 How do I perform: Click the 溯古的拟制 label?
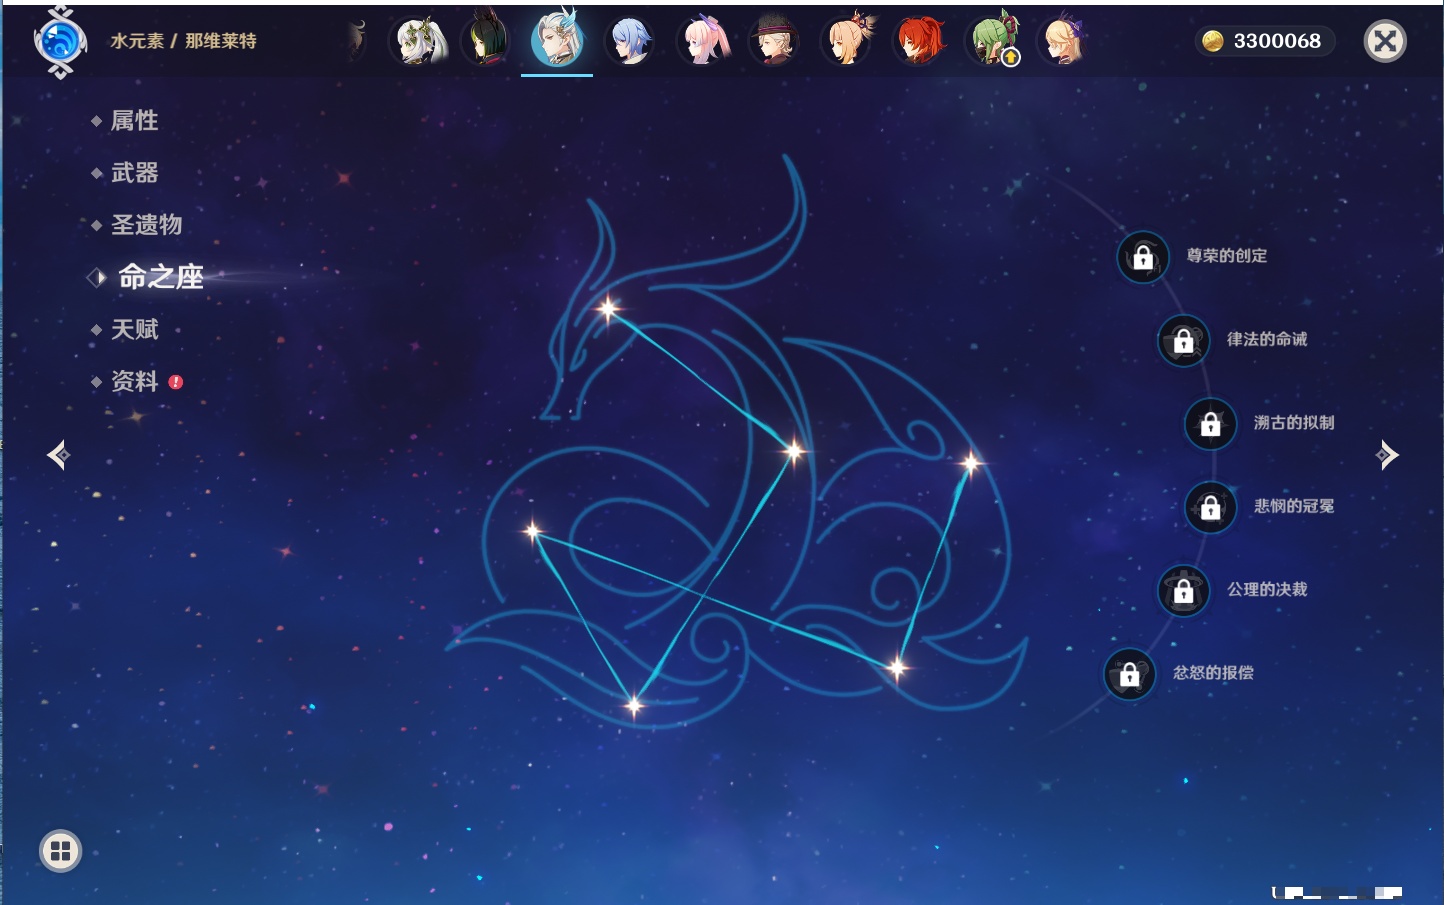[1294, 423]
